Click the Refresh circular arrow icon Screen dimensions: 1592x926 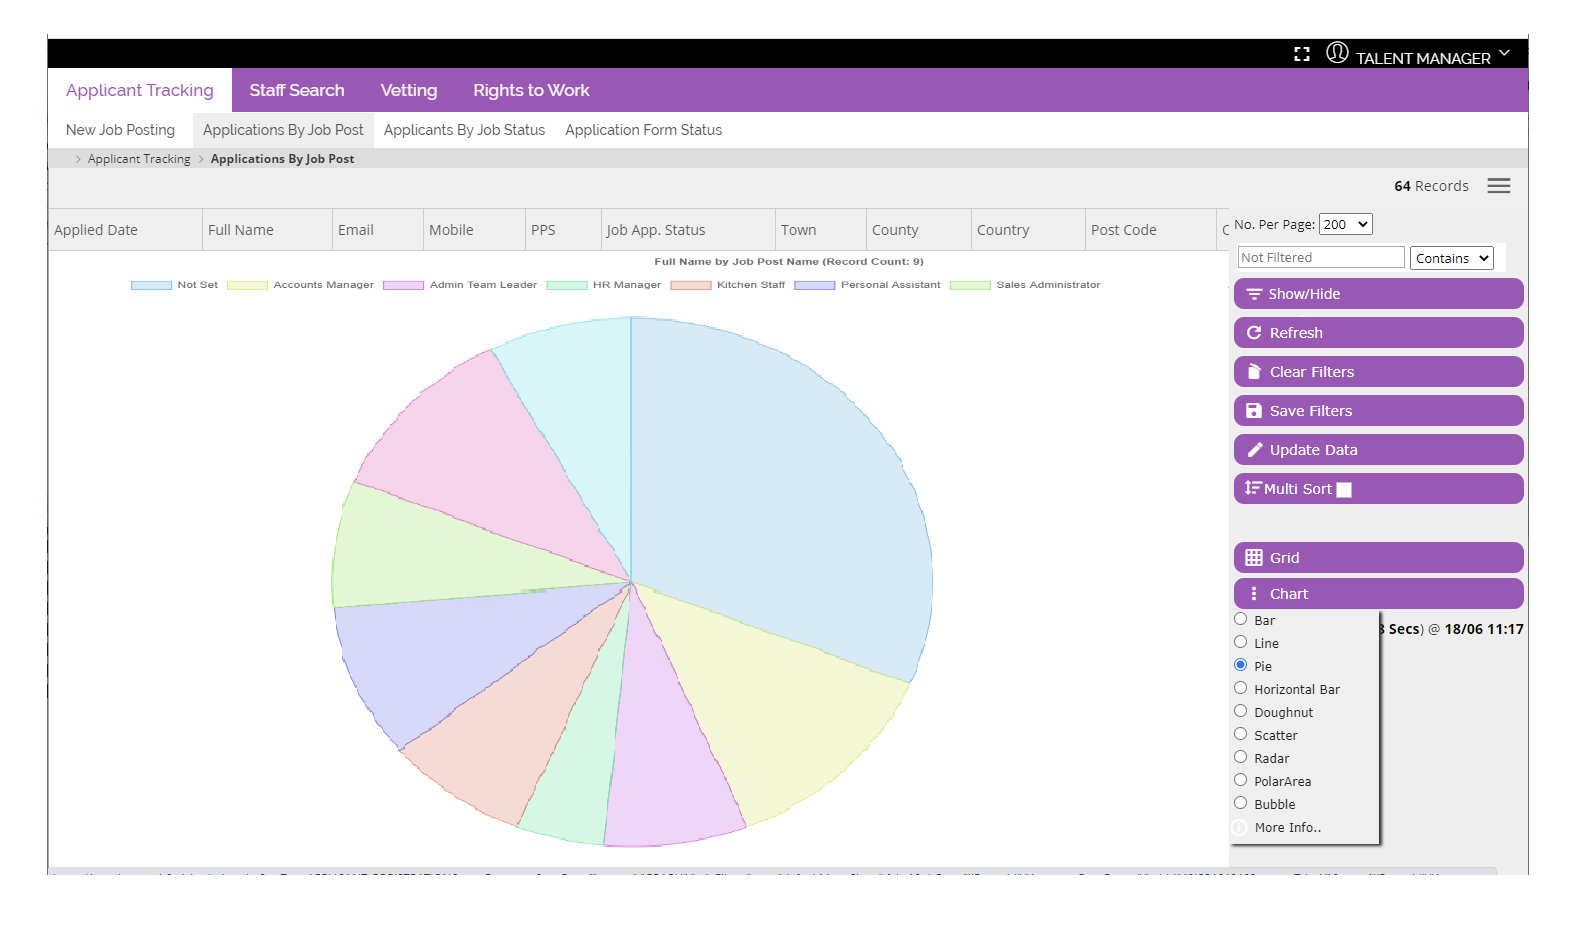click(1254, 333)
